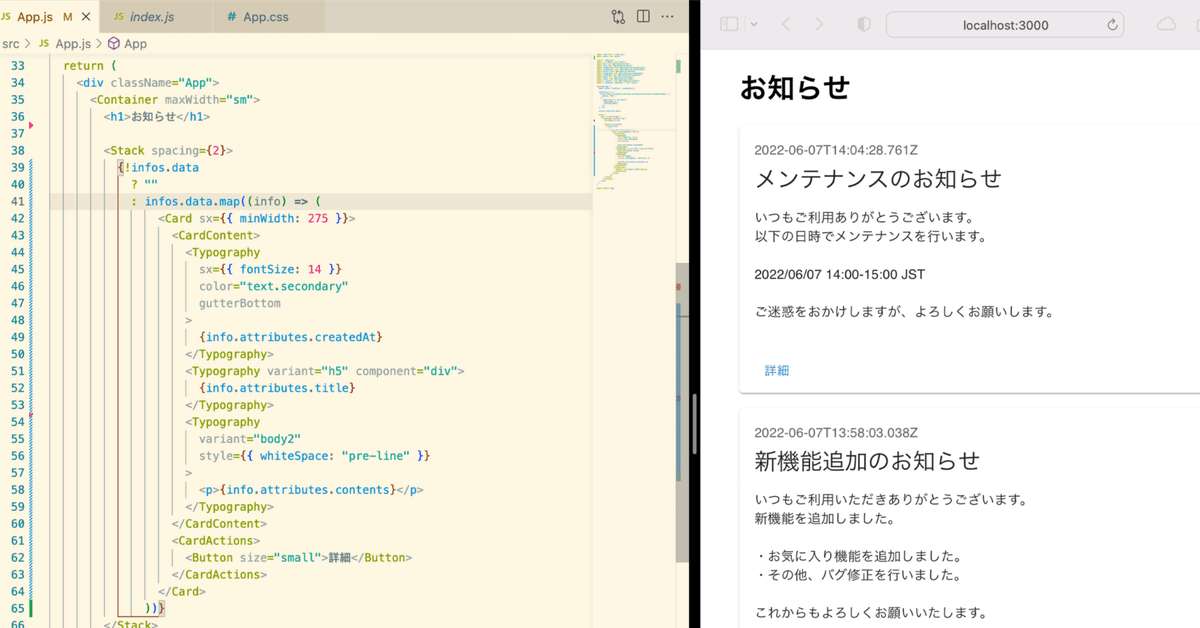Click timestamp 2022-06-07T13:58:03.038Z
The height and width of the screenshot is (628, 1200).
[836, 432]
